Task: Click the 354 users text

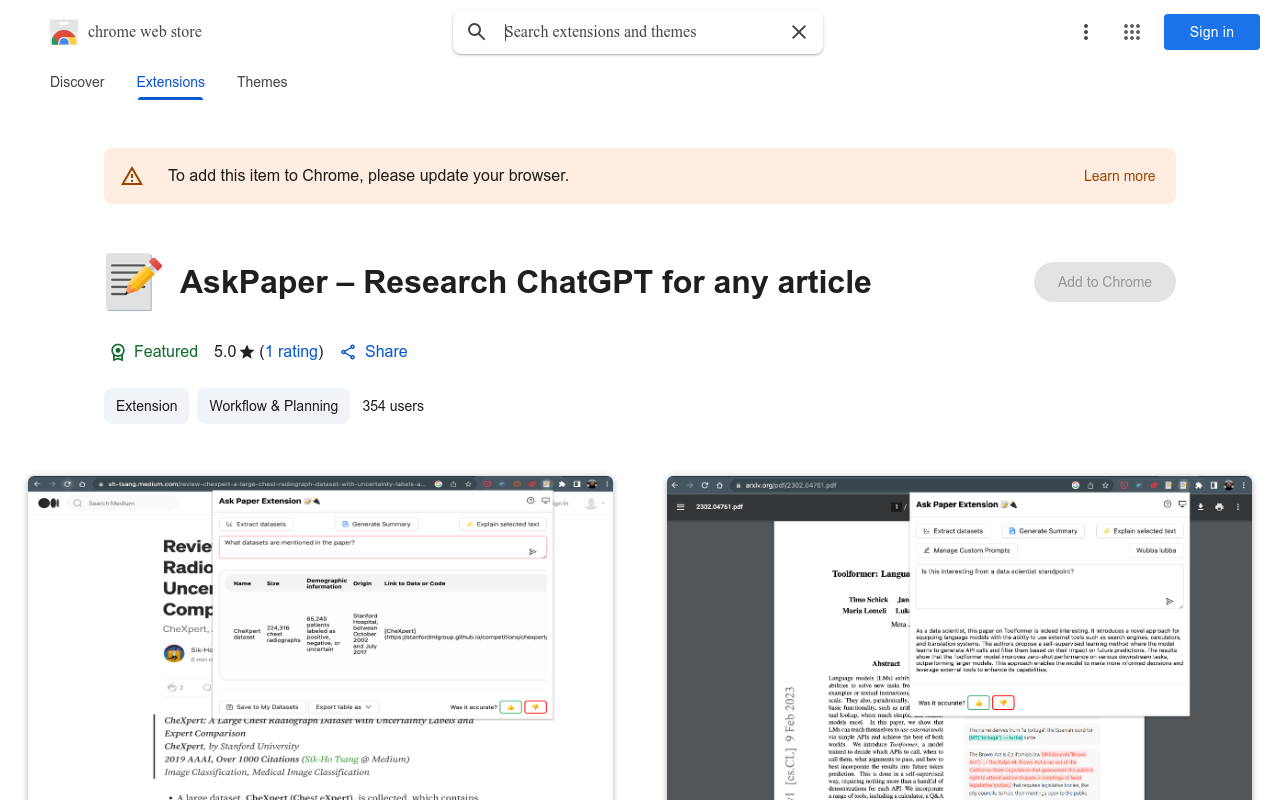Action: coord(393,406)
